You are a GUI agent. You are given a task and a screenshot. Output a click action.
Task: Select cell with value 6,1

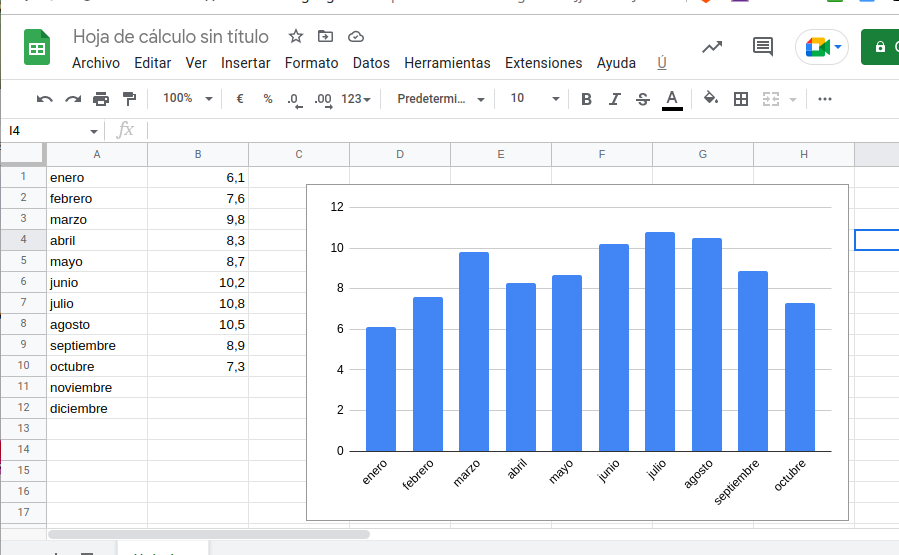click(198, 177)
